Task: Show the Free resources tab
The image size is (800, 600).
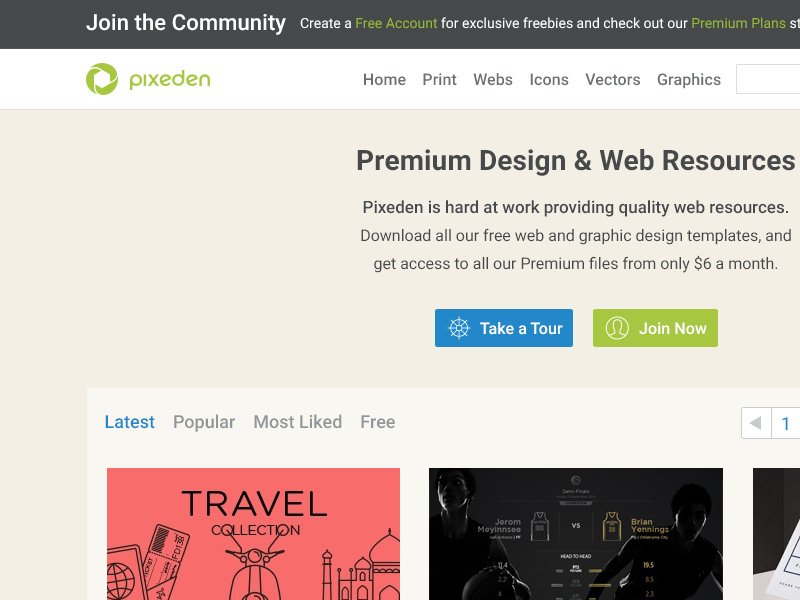Action: [378, 422]
